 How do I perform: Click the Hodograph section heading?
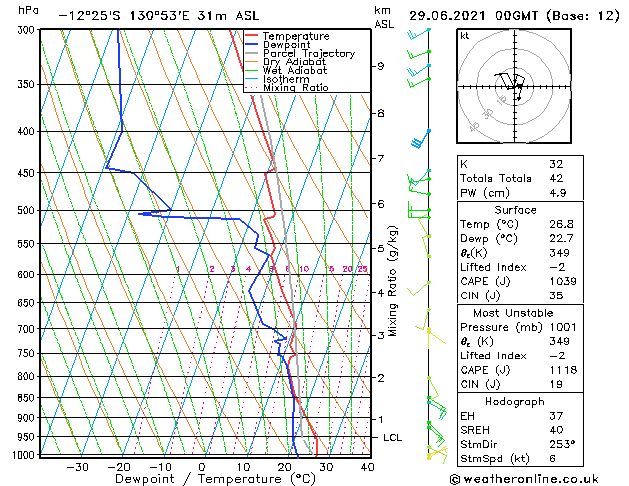(x=515, y=401)
